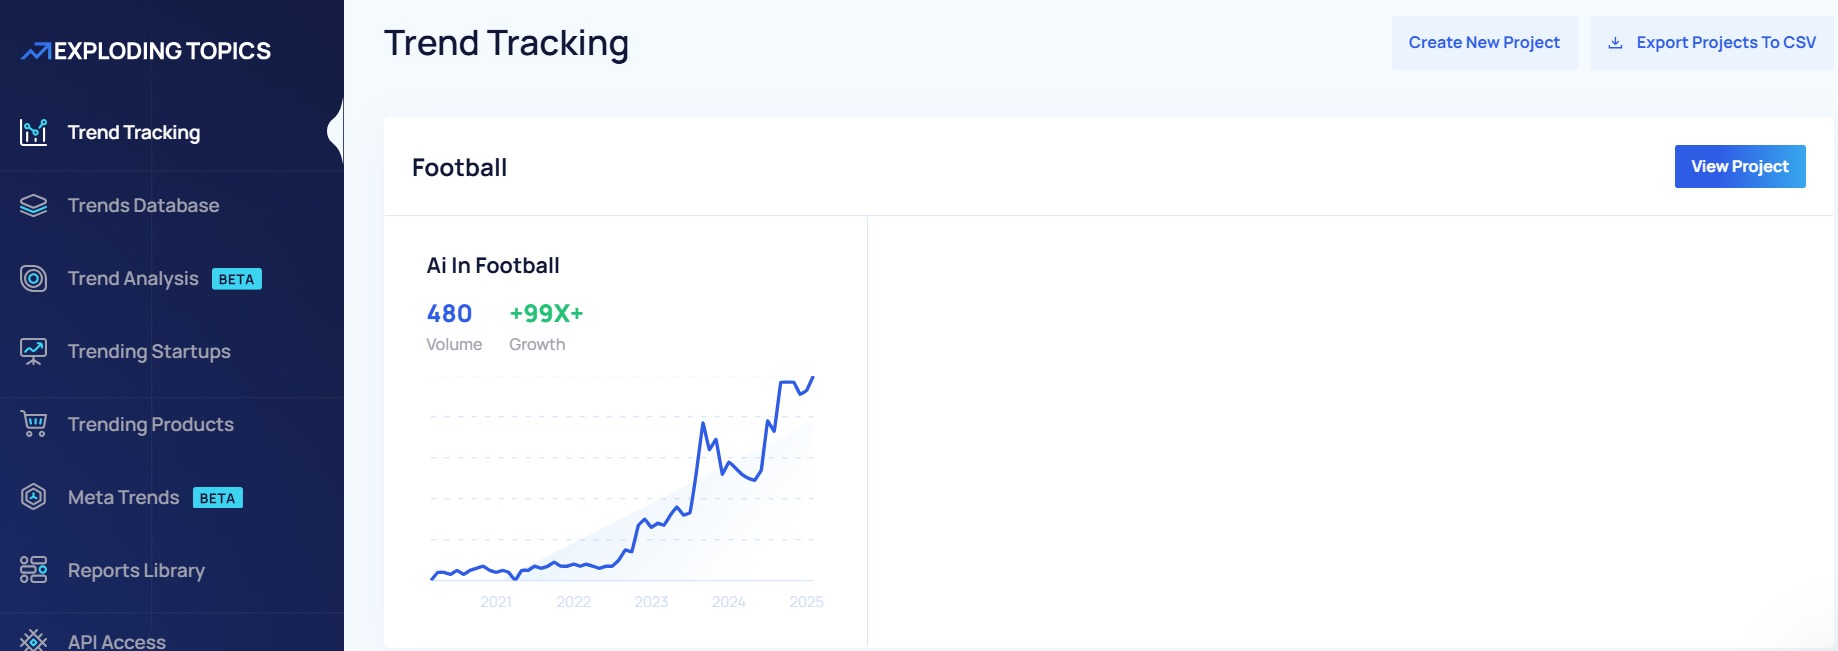
Task: Click the Exploding Topics logo
Action: click(x=145, y=49)
